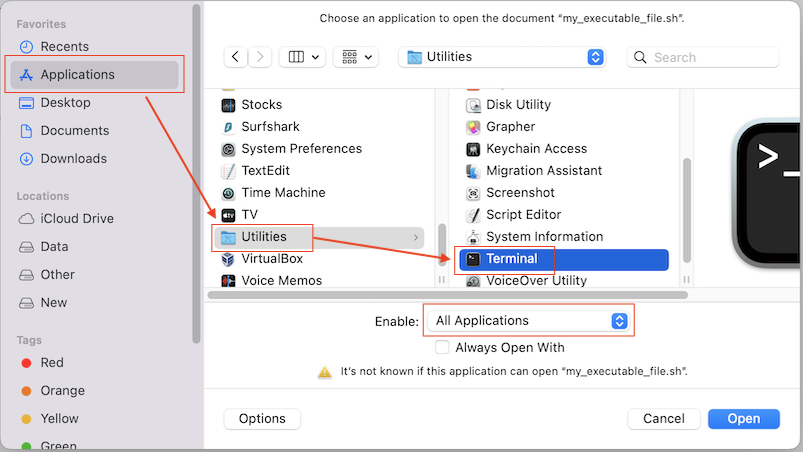
Task: Click the Terminal app icon
Action: point(473,259)
